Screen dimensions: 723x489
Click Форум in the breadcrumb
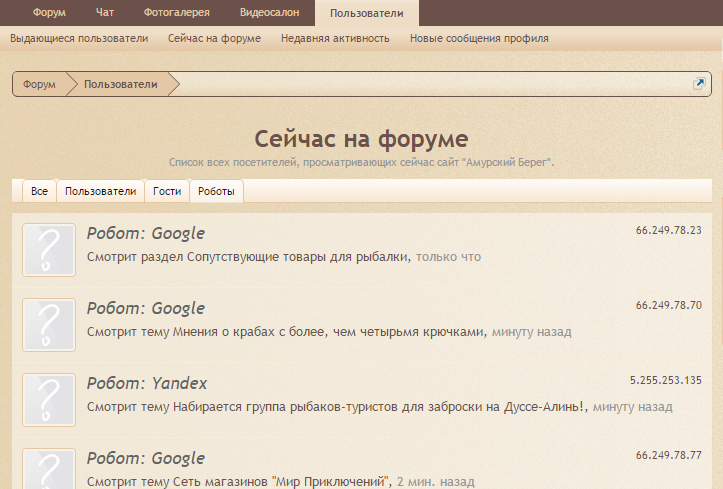(39, 84)
